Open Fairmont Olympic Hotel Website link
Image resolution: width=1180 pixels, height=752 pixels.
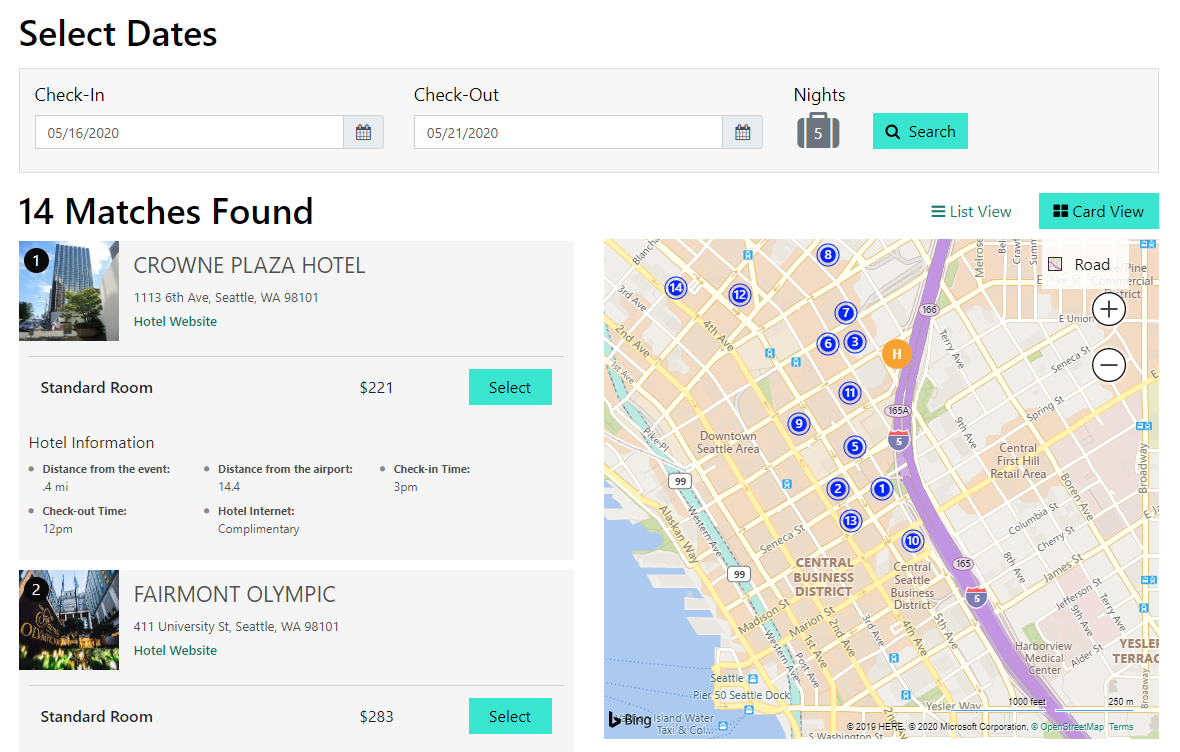coord(175,650)
